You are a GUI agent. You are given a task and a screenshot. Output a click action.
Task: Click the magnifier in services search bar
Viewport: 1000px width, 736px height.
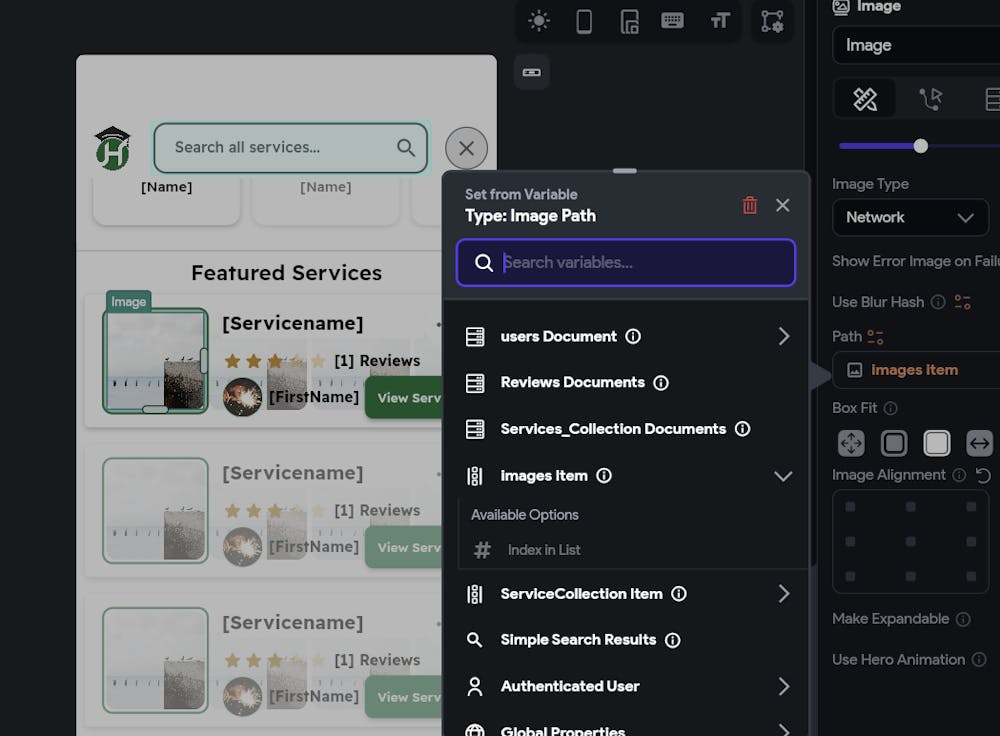tap(406, 148)
